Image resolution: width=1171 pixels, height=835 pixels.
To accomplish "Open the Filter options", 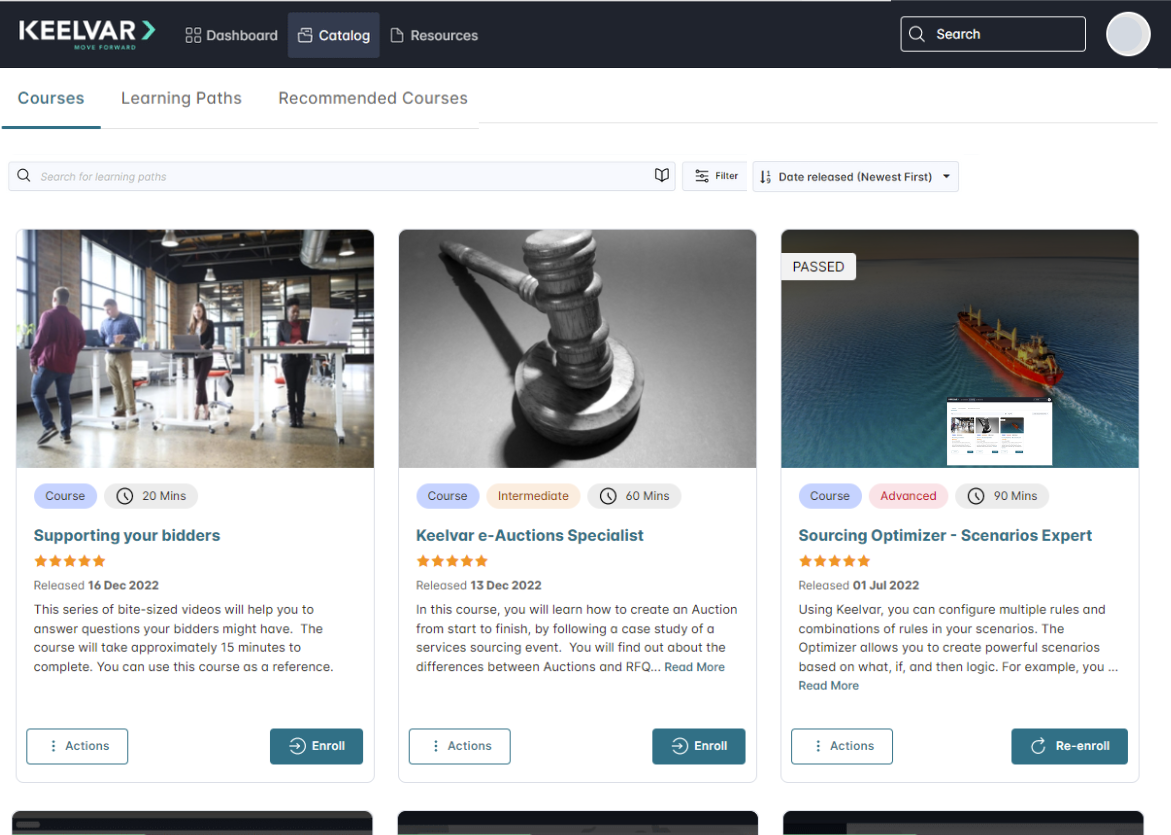I will pos(715,176).
